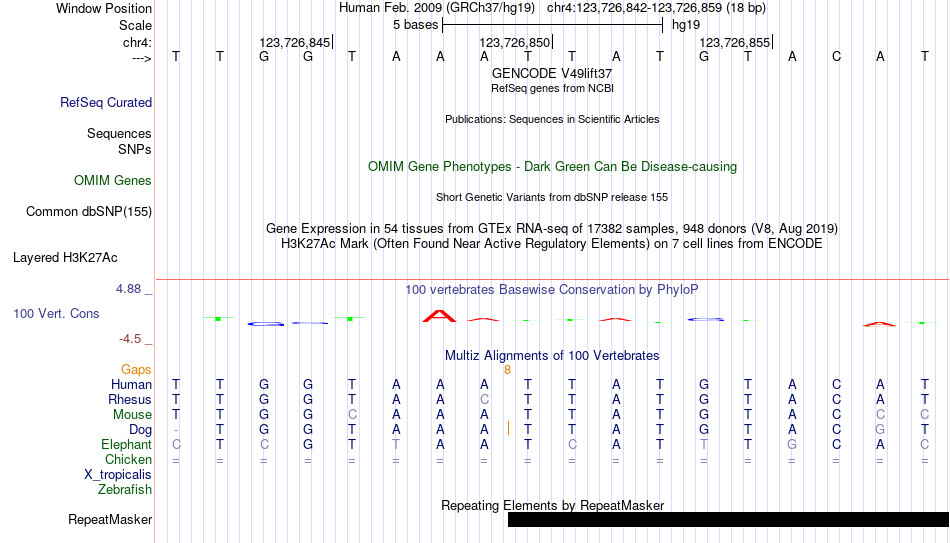Click the Mouse species row label
The height and width of the screenshot is (543, 950).
(132, 415)
